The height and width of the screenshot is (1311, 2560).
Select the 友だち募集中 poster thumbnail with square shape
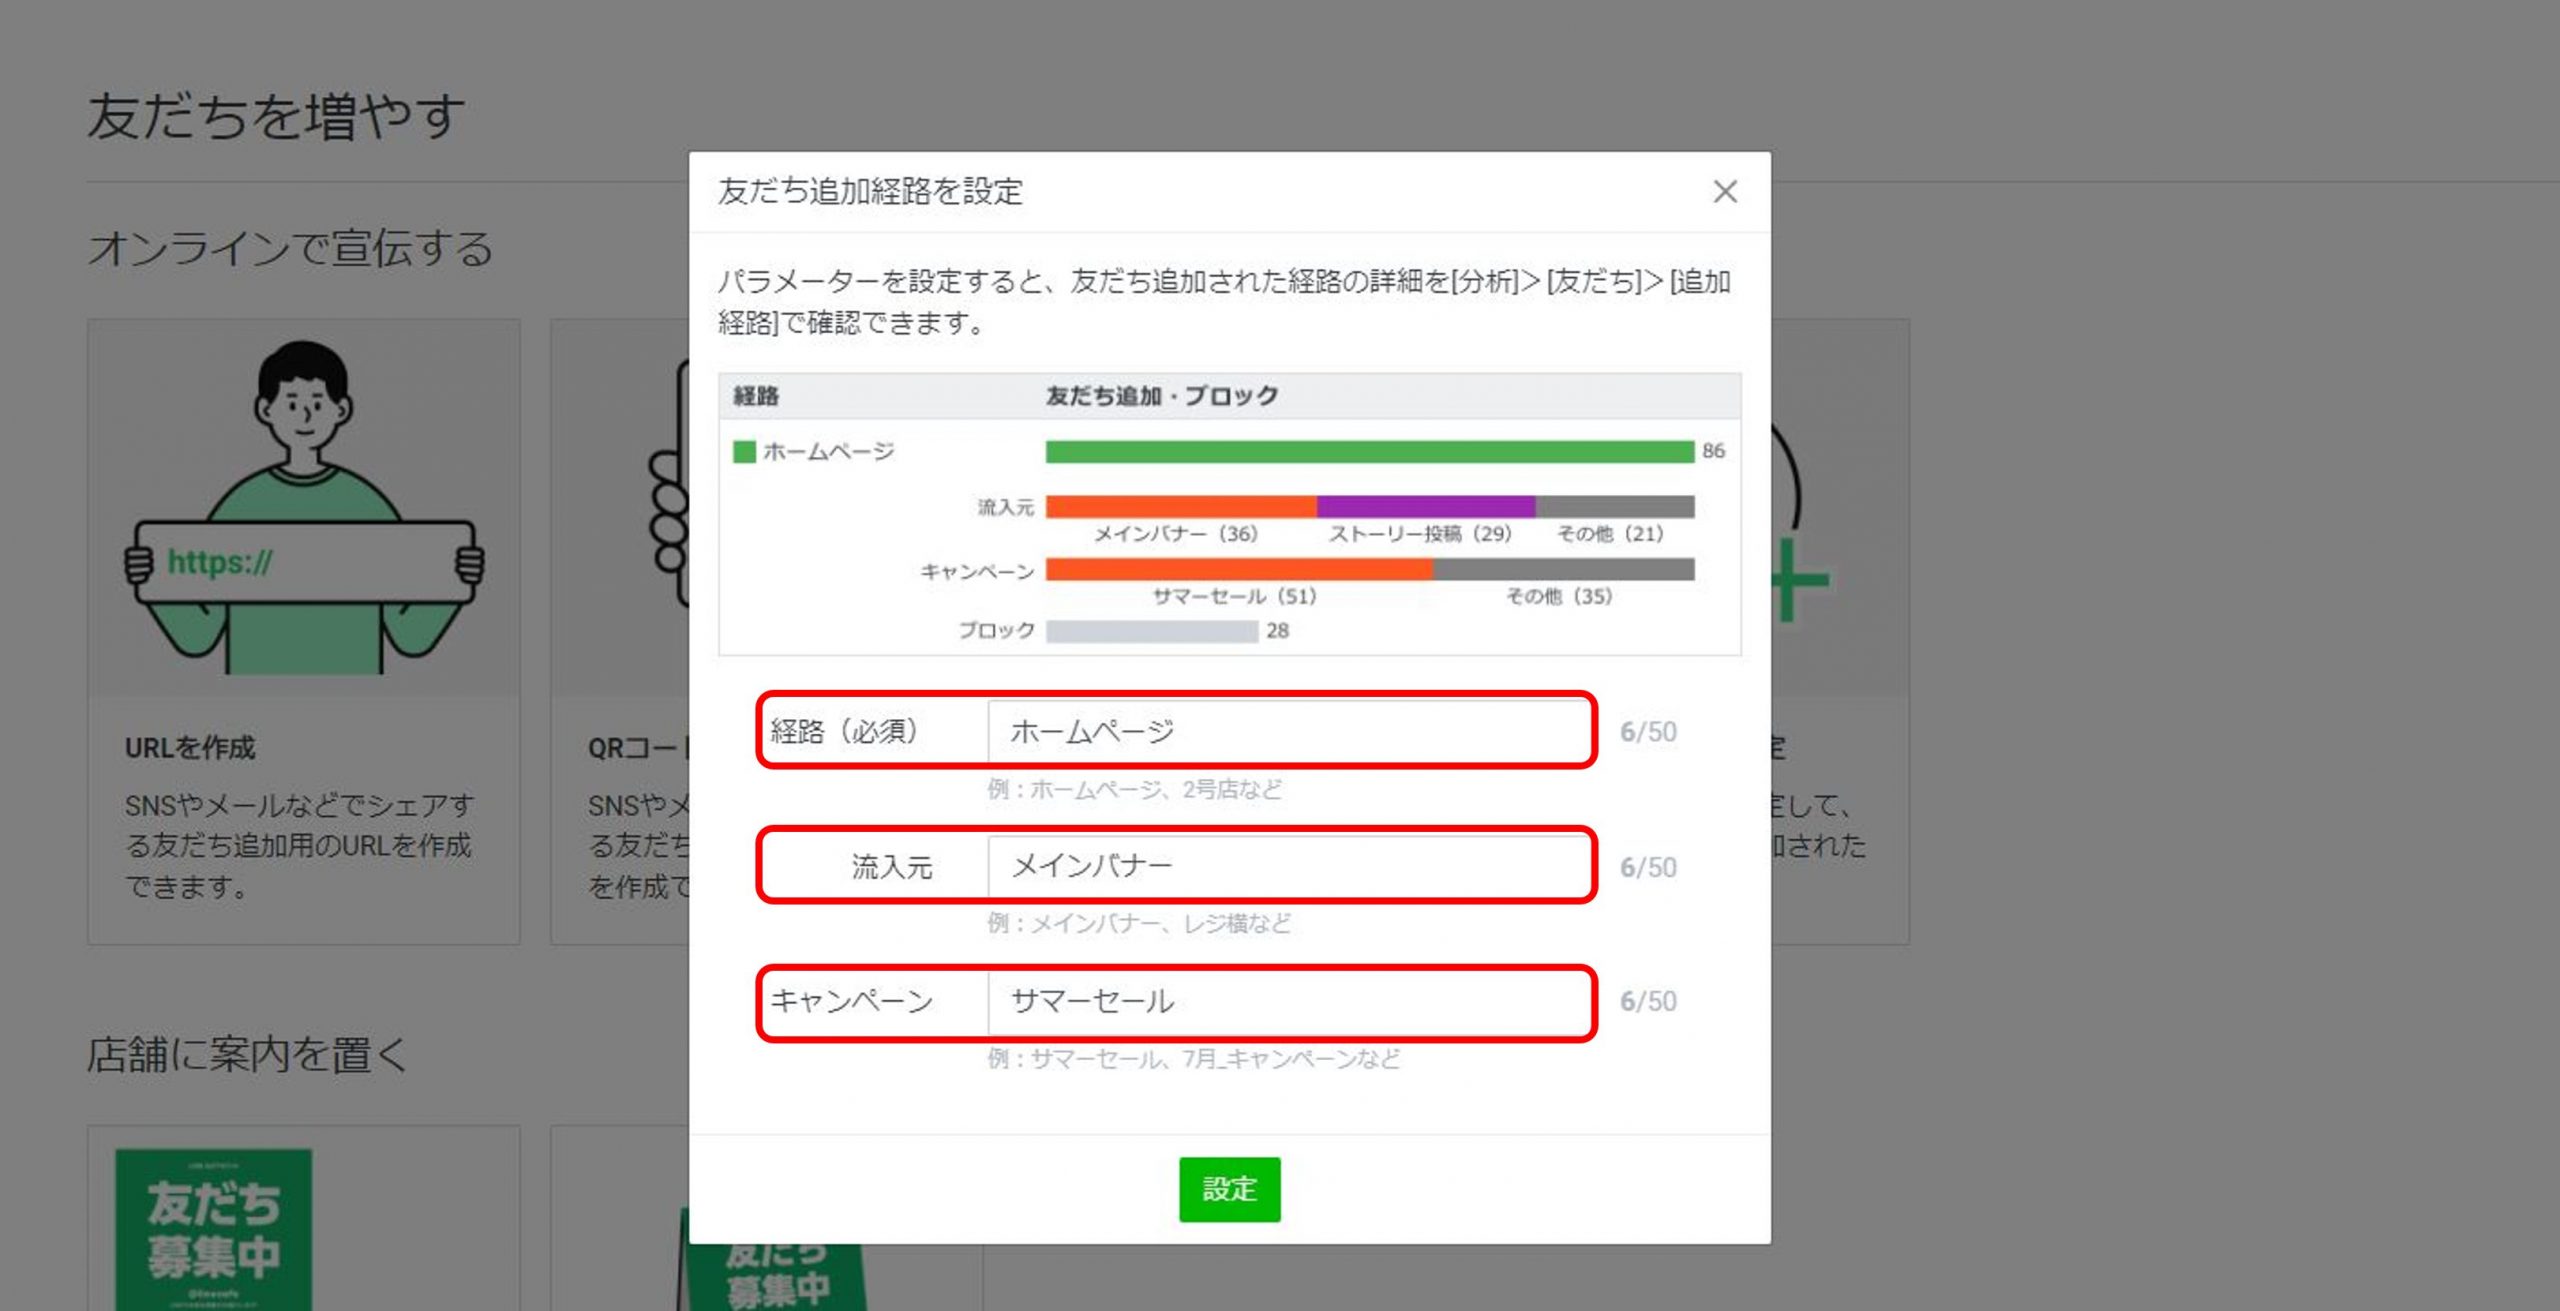[x=214, y=1230]
